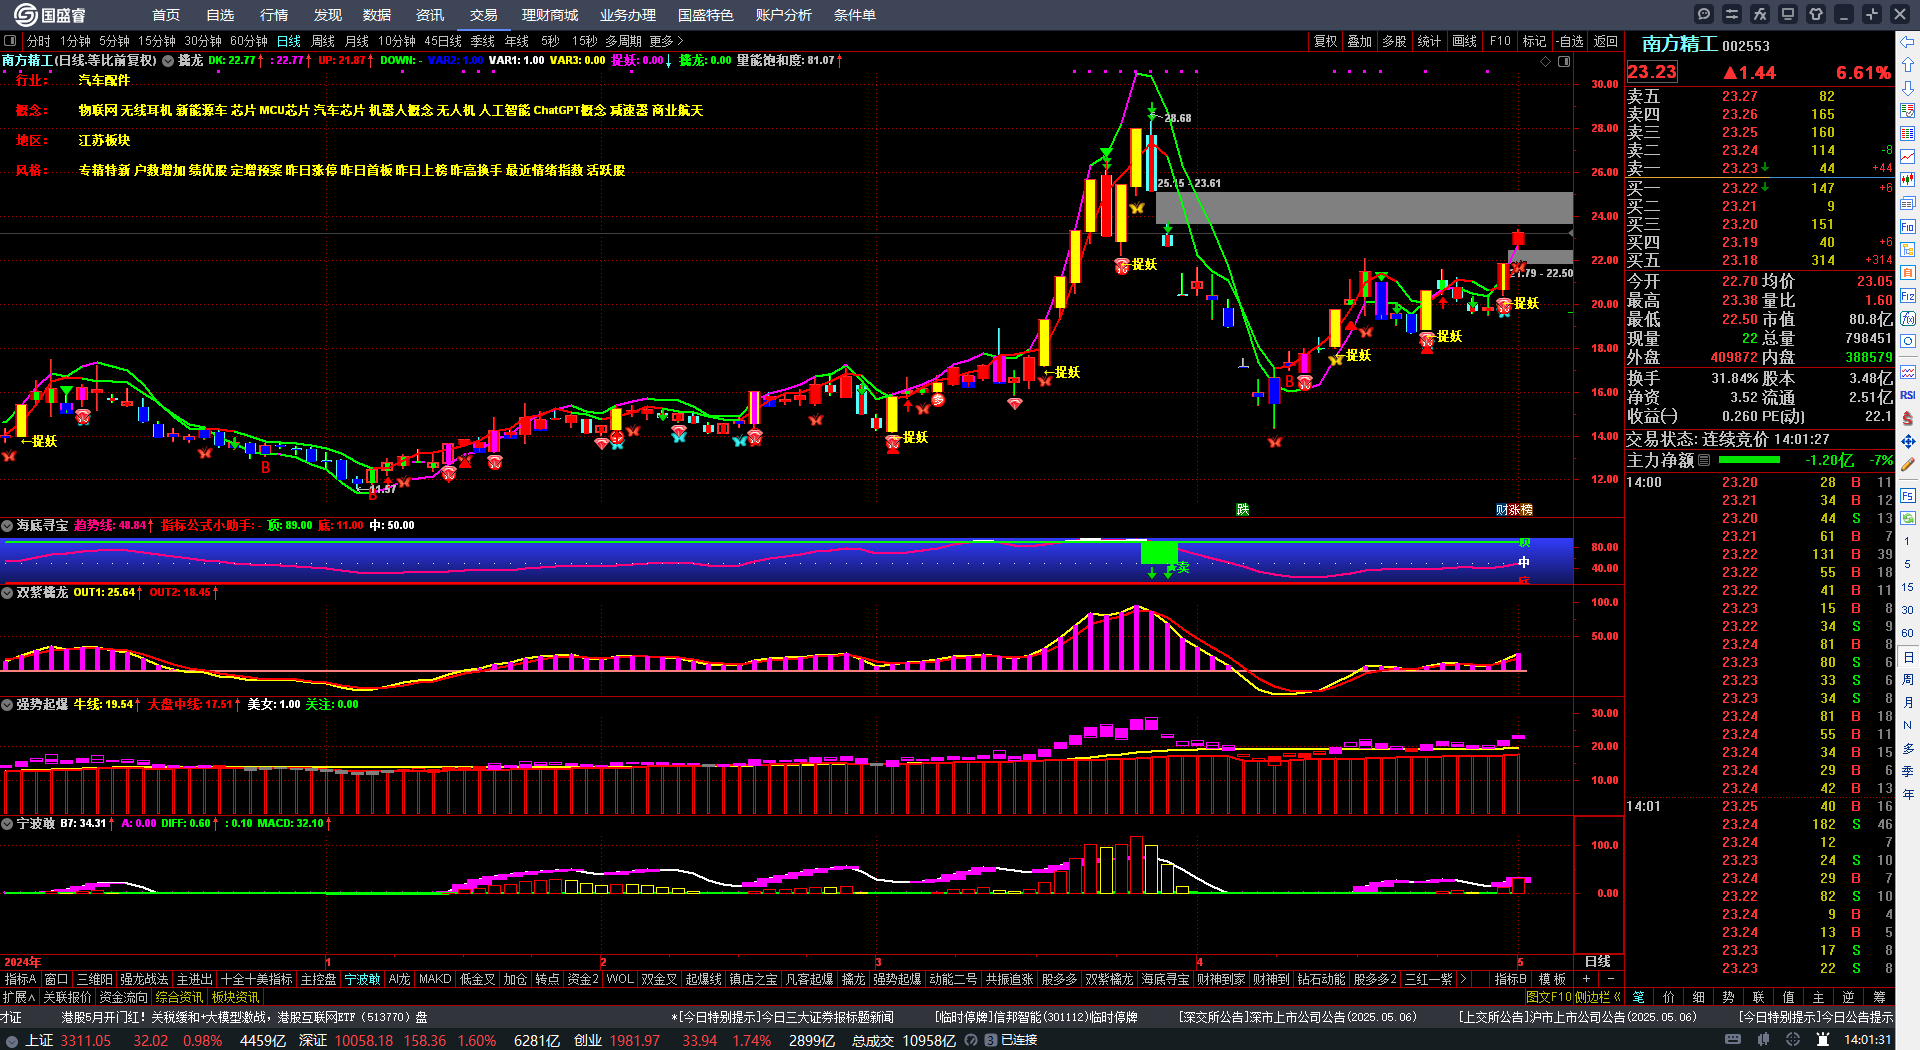
Task: Collapse the 侧边栏 sidebar
Action: (1597, 997)
